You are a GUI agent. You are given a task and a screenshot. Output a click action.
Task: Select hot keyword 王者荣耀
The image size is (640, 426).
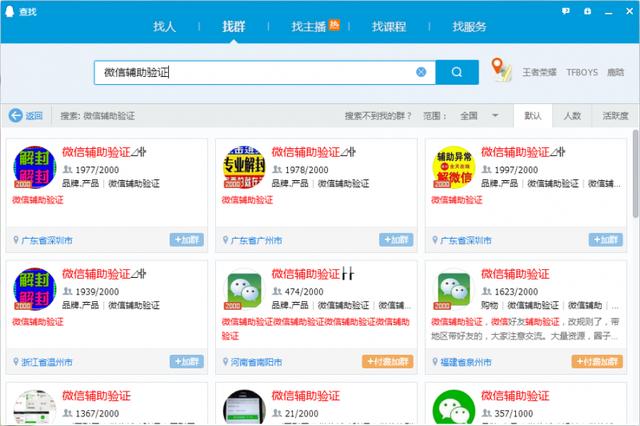point(539,72)
